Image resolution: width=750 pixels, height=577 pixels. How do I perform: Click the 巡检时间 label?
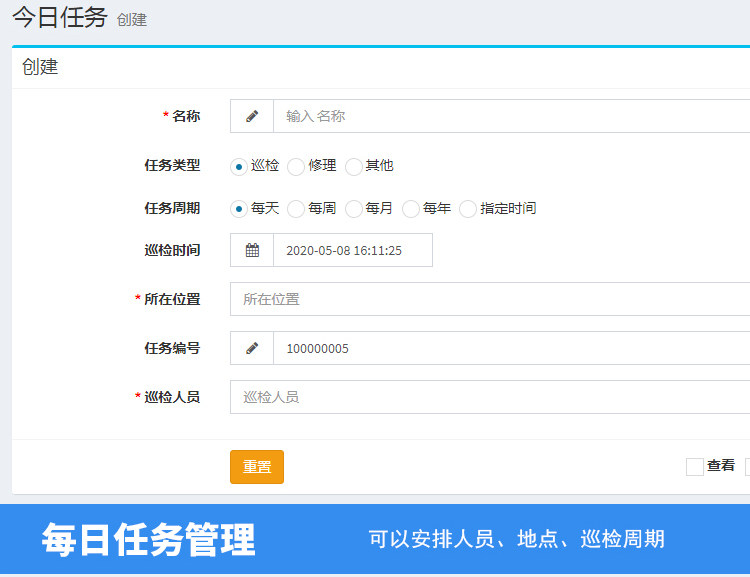172,250
